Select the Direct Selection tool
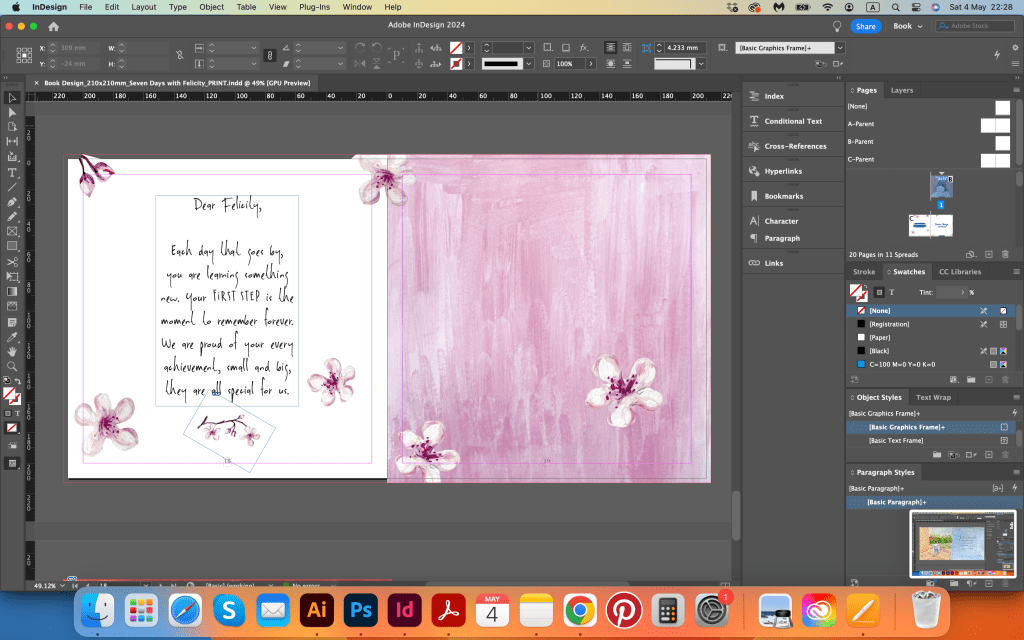This screenshot has height=640, width=1024. pyautogui.click(x=12, y=112)
